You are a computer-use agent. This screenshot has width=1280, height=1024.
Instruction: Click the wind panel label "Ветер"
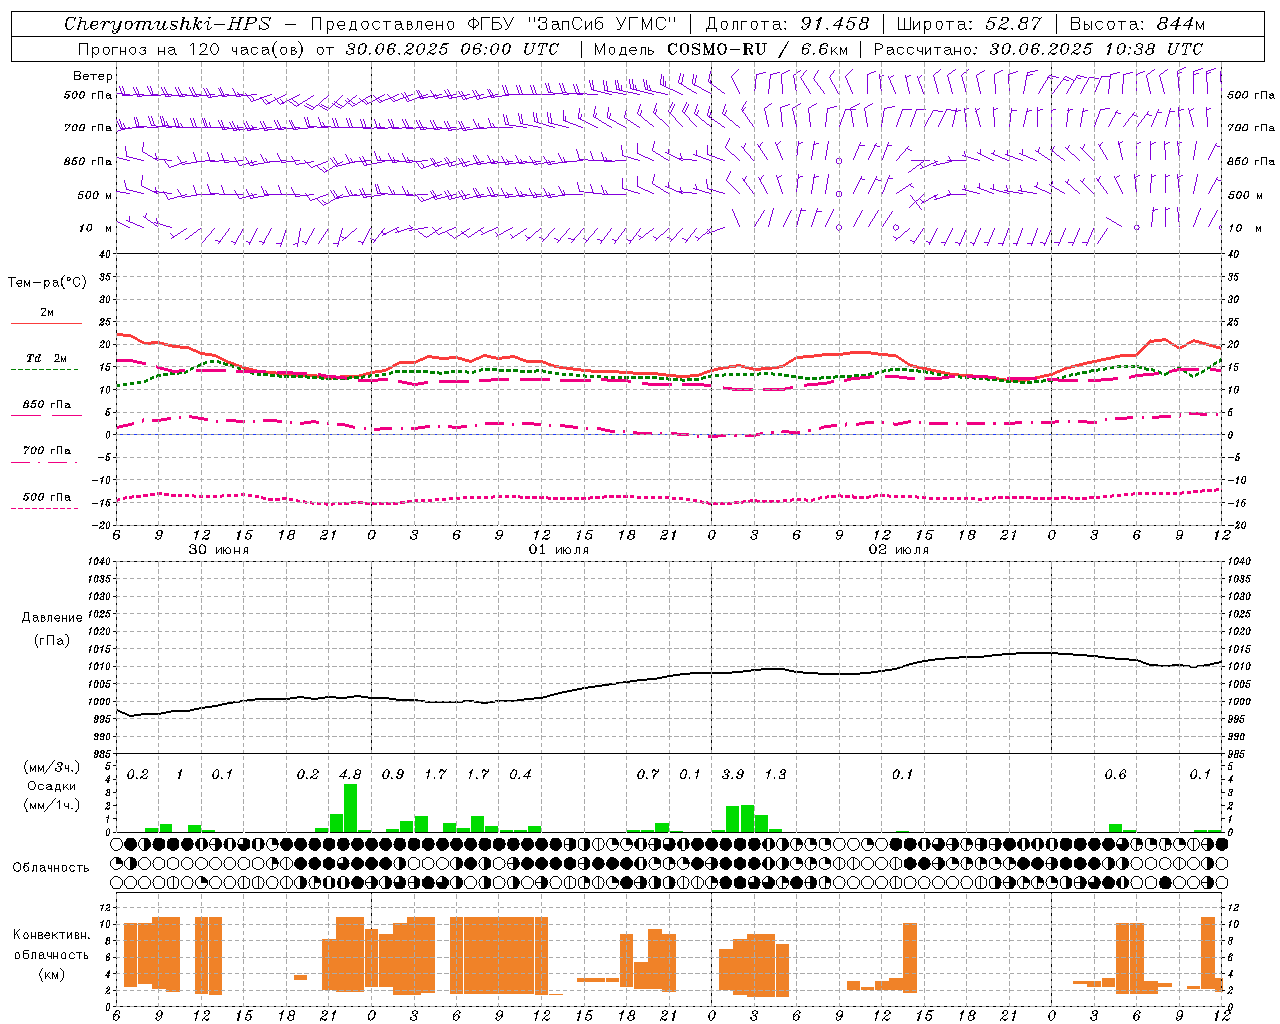pyautogui.click(x=93, y=76)
